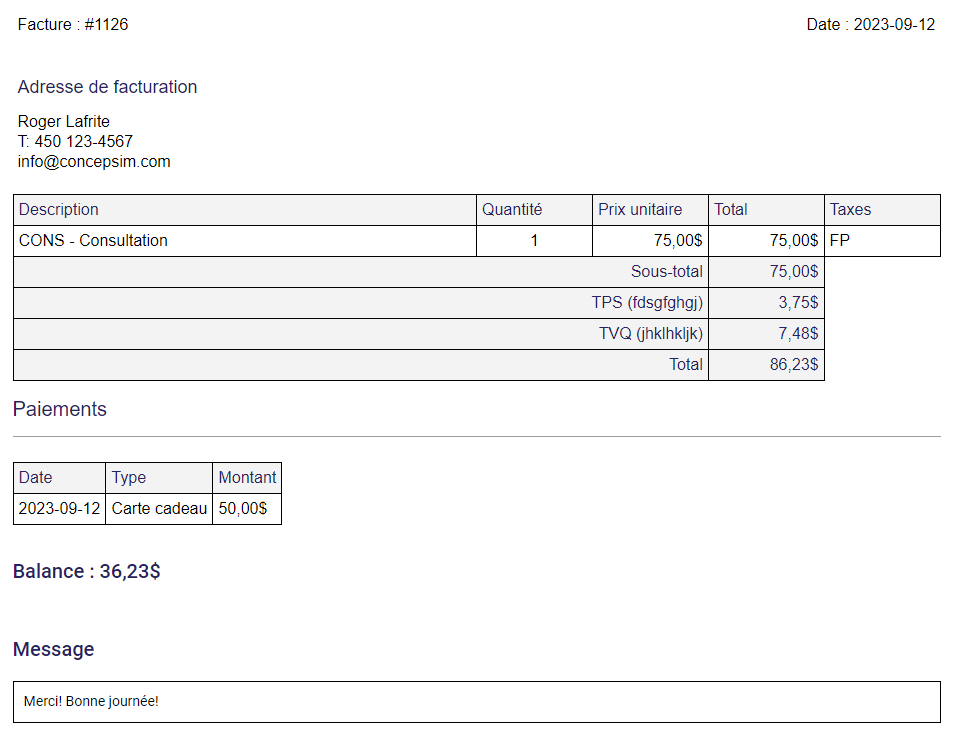Viewport: 963px width, 753px height.
Task: Click the Description column header
Action: point(59,210)
